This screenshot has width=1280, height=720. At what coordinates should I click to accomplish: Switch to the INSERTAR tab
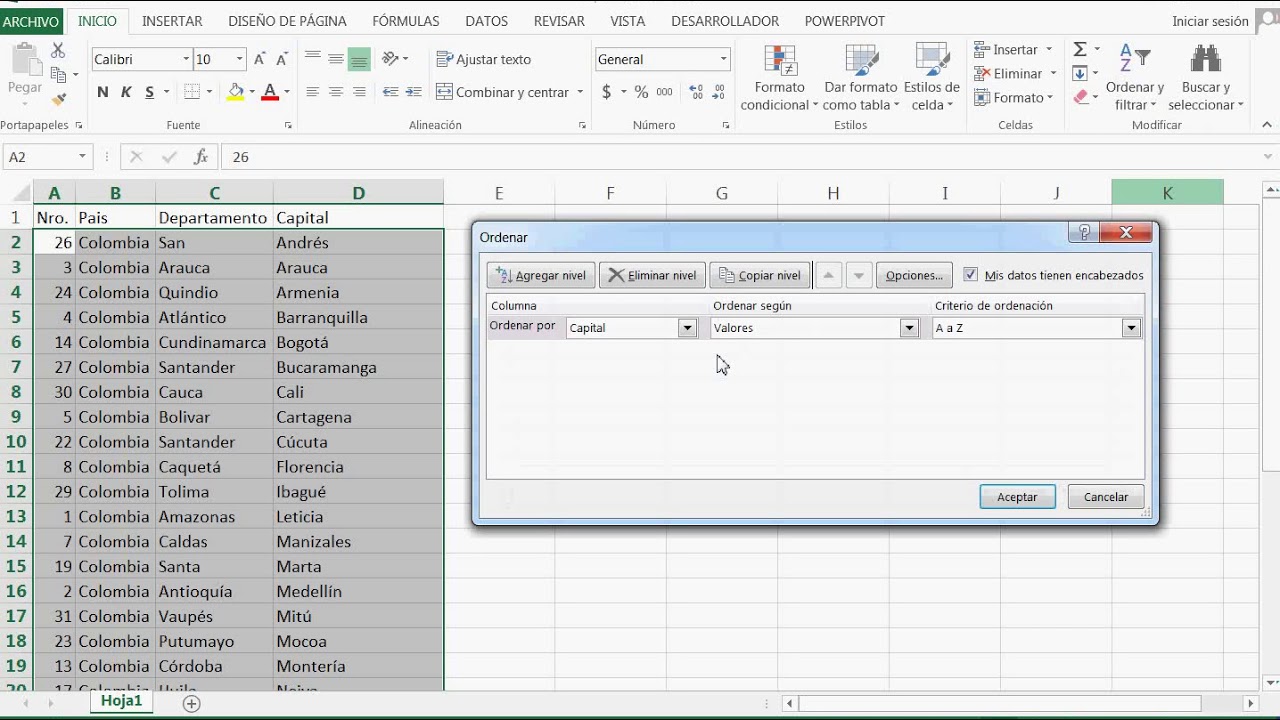click(172, 21)
